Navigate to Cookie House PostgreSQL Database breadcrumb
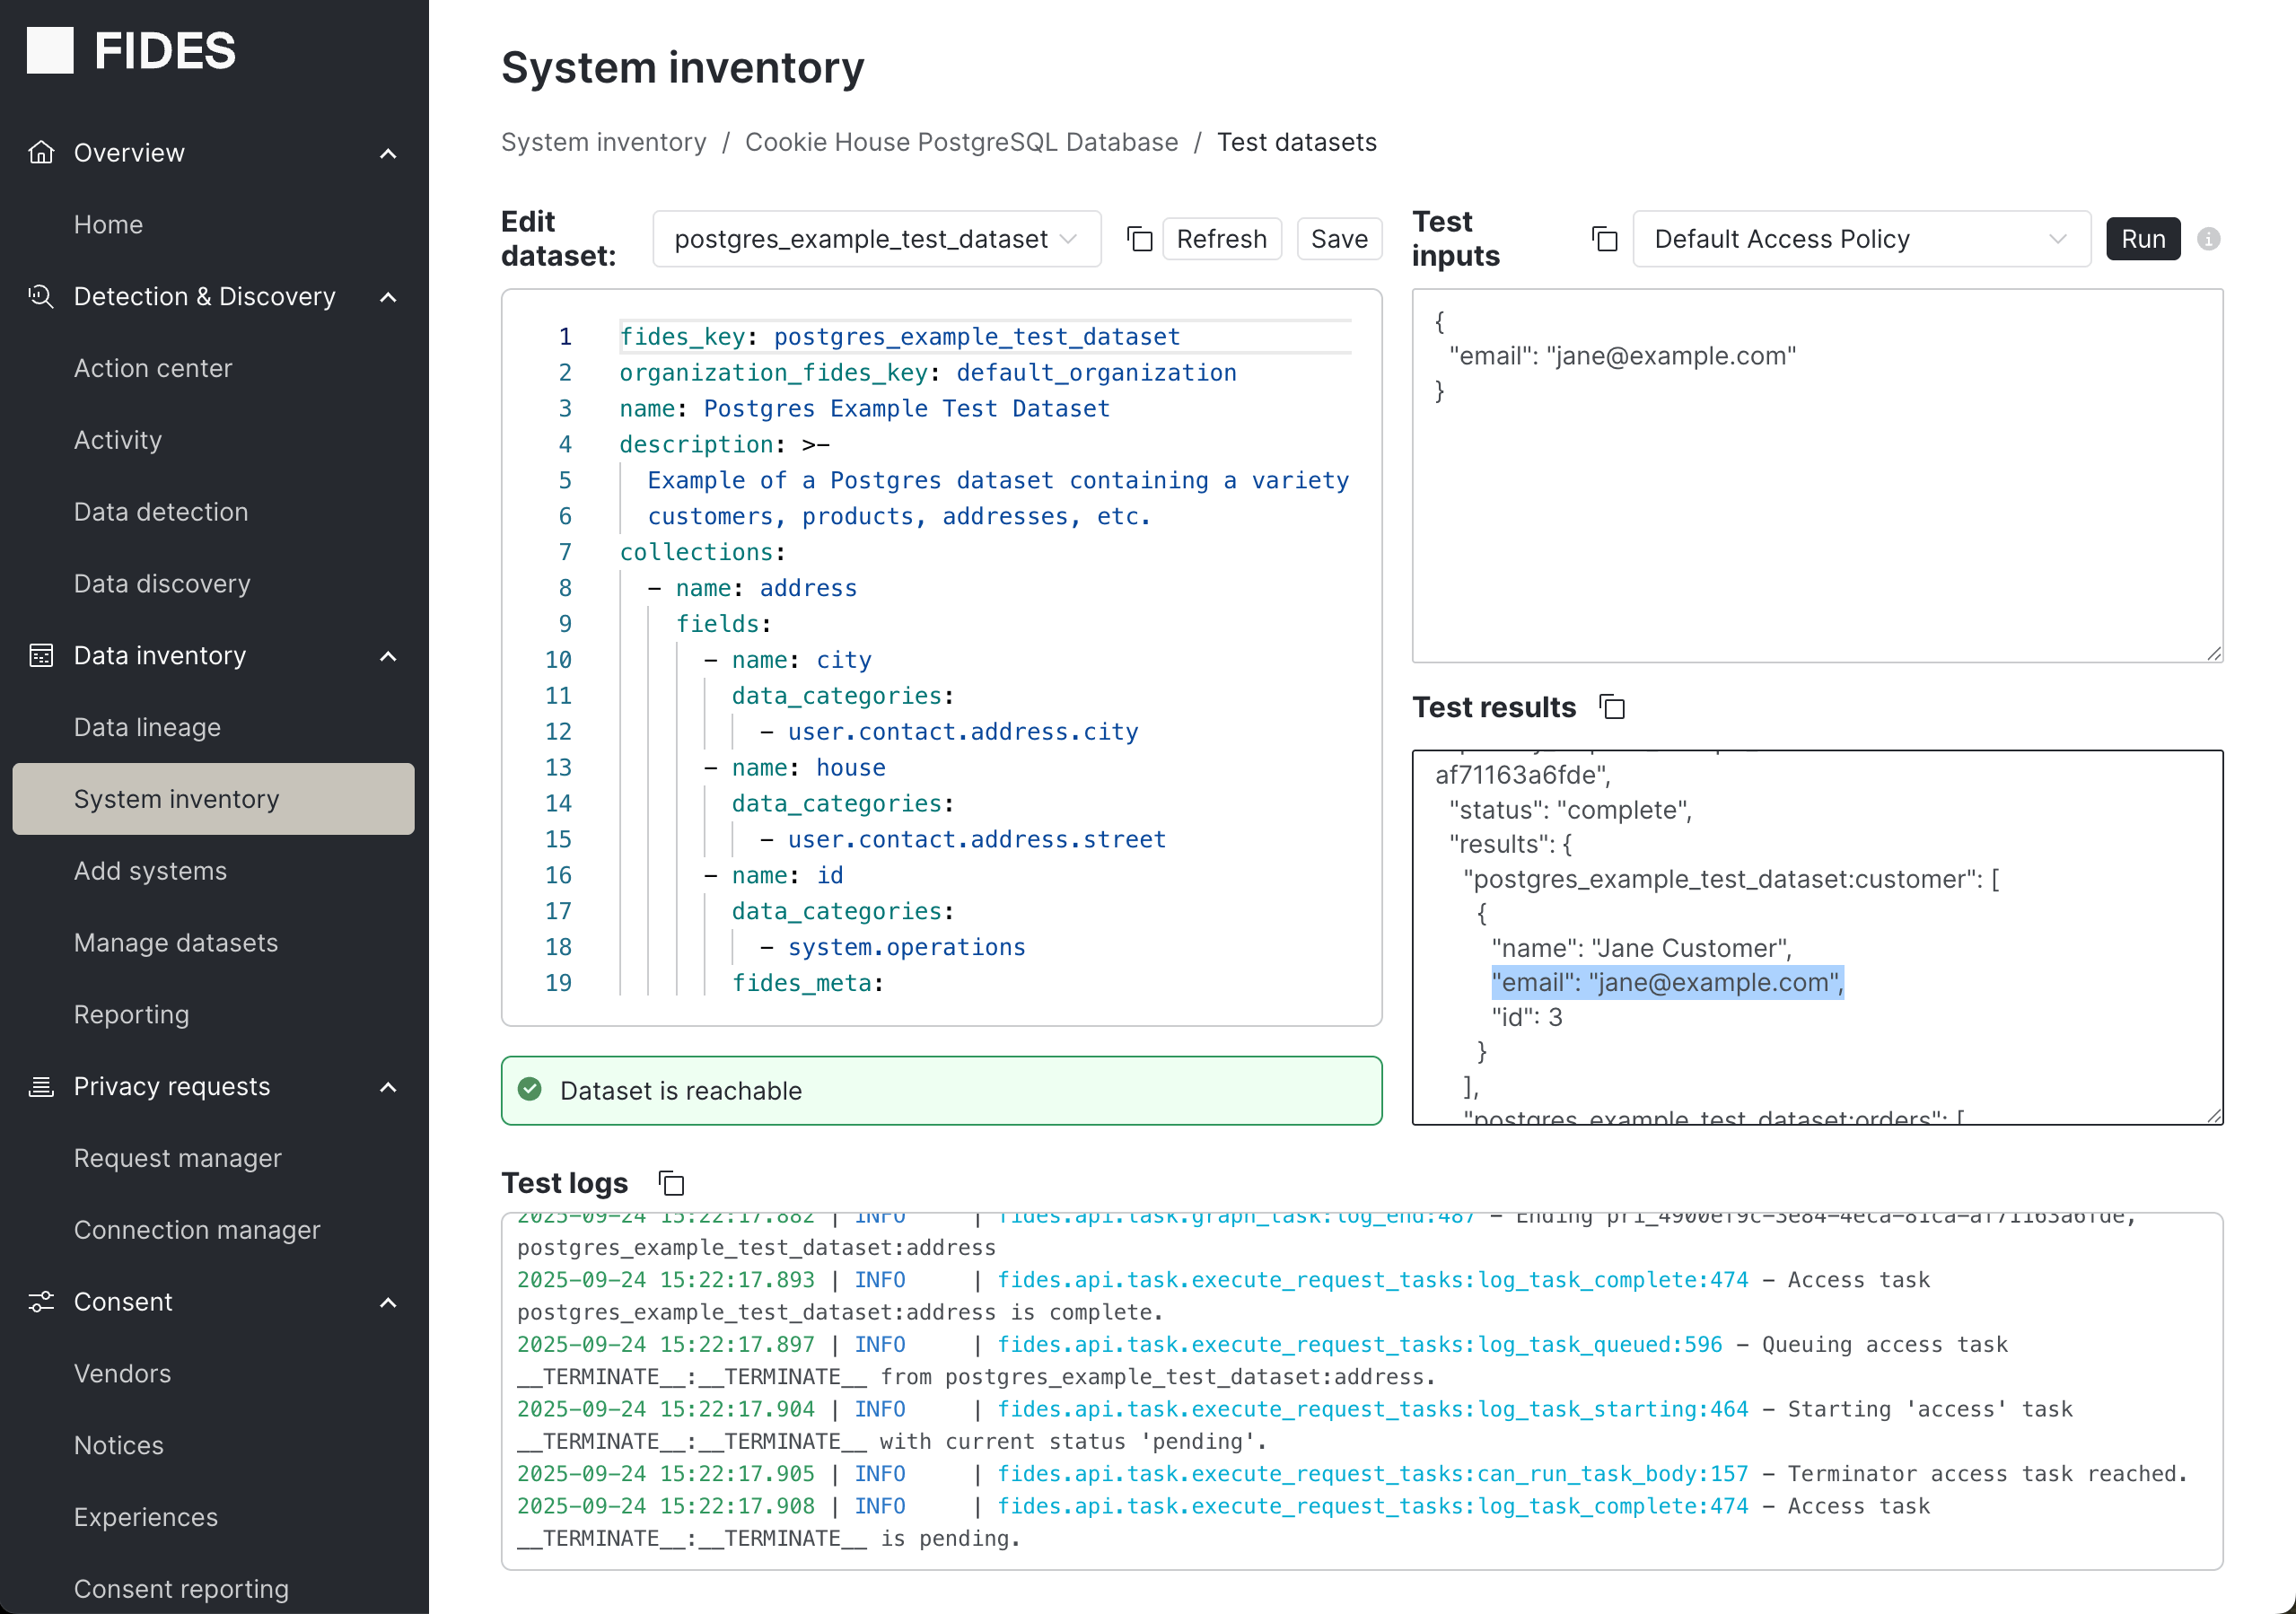 [961, 142]
